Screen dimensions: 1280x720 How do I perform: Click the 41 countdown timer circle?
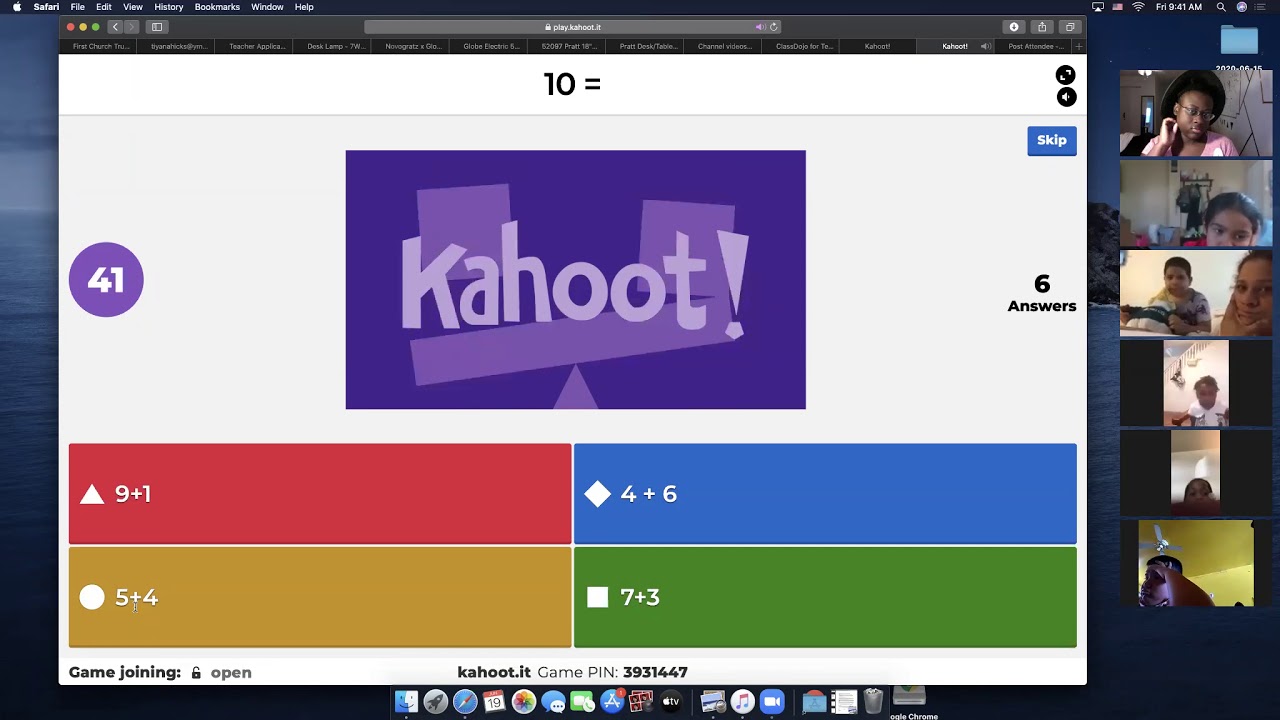pyautogui.click(x=106, y=280)
